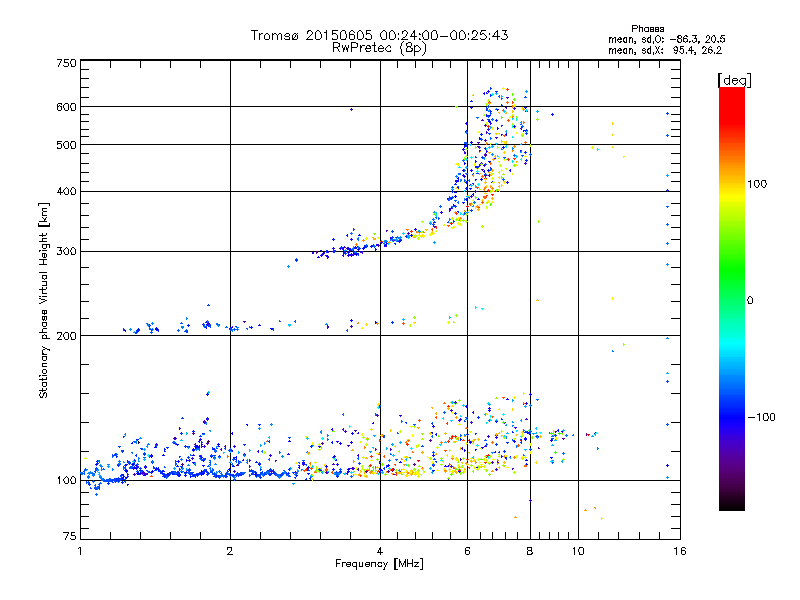The width and height of the screenshot is (800, 600).
Task: Click the '2' frequency tick label
Action: pos(230,551)
